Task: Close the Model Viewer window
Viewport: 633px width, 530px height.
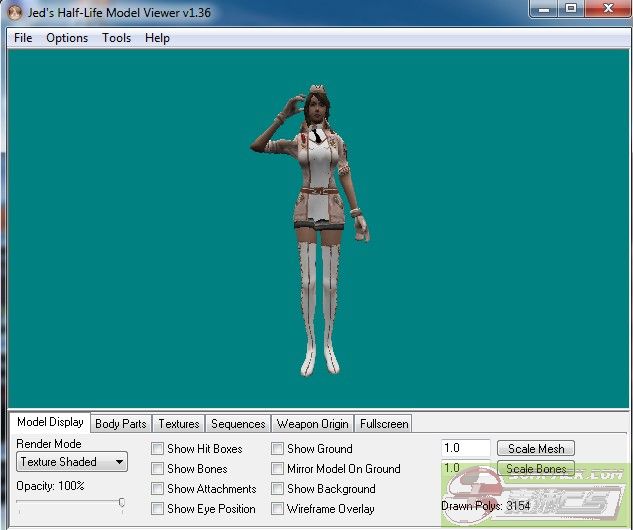Action: coord(608,9)
